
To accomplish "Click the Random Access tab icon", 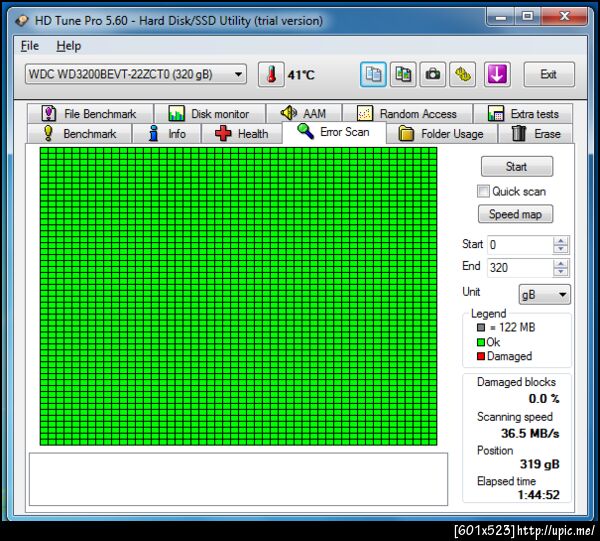I will click(365, 114).
